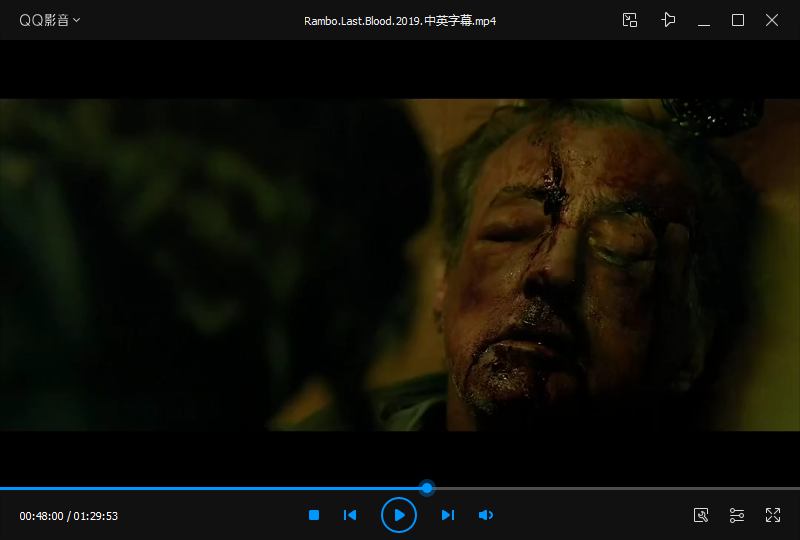Maximize the QQ影音 window
Screen dimensions: 800x540
pos(738,20)
